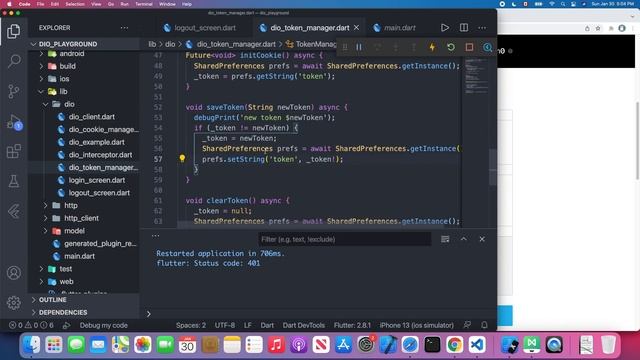Image resolution: width=640 pixels, height=360 pixels.
Task: Open main.dart in the file tree
Action: tap(79, 256)
